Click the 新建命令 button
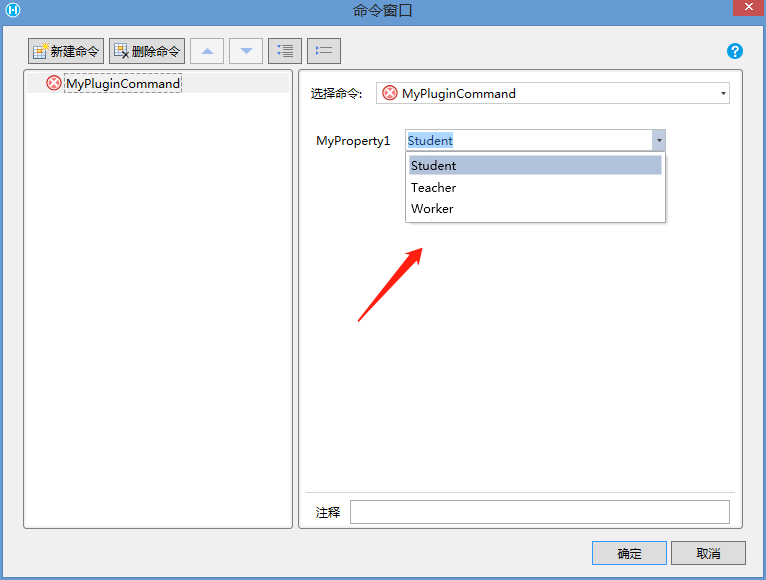Viewport: 766px width, 580px height. 66,51
